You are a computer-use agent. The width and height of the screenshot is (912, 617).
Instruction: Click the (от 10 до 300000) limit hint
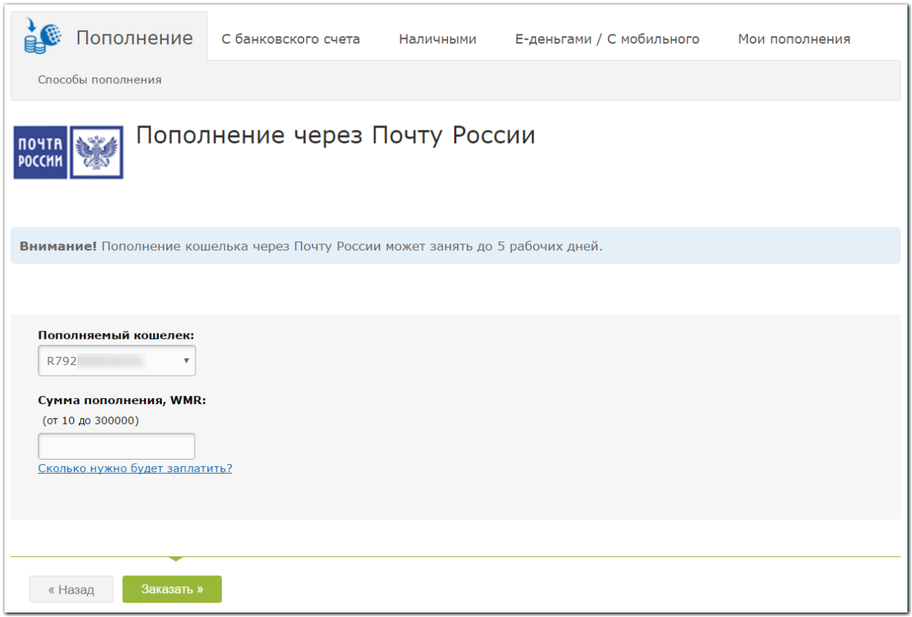click(x=91, y=420)
